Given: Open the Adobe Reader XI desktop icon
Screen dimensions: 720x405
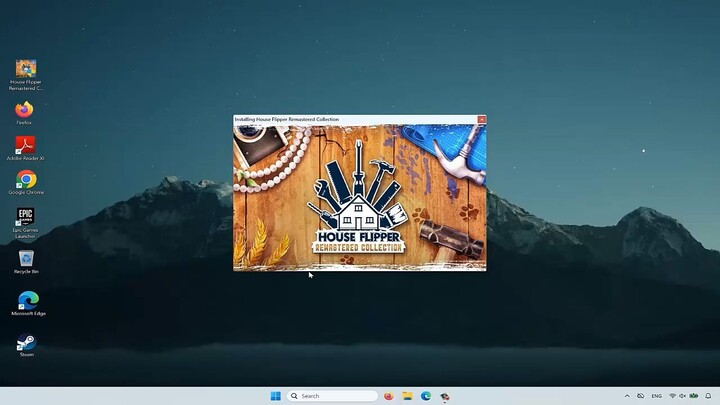Looking at the screenshot, I should [25, 148].
